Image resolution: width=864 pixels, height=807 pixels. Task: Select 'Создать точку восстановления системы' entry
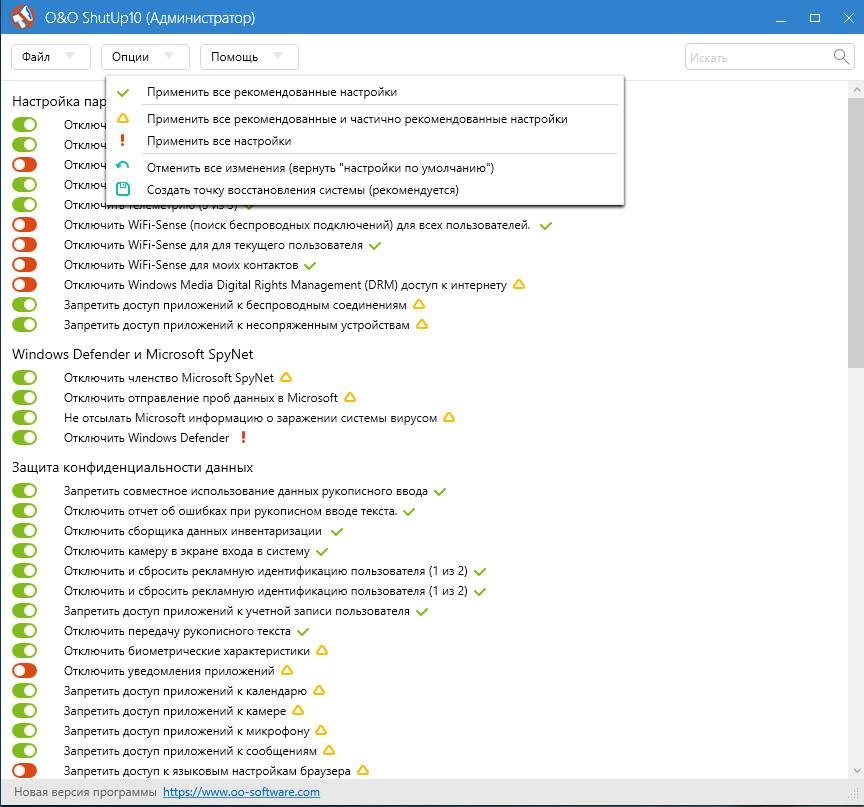tap(365, 189)
